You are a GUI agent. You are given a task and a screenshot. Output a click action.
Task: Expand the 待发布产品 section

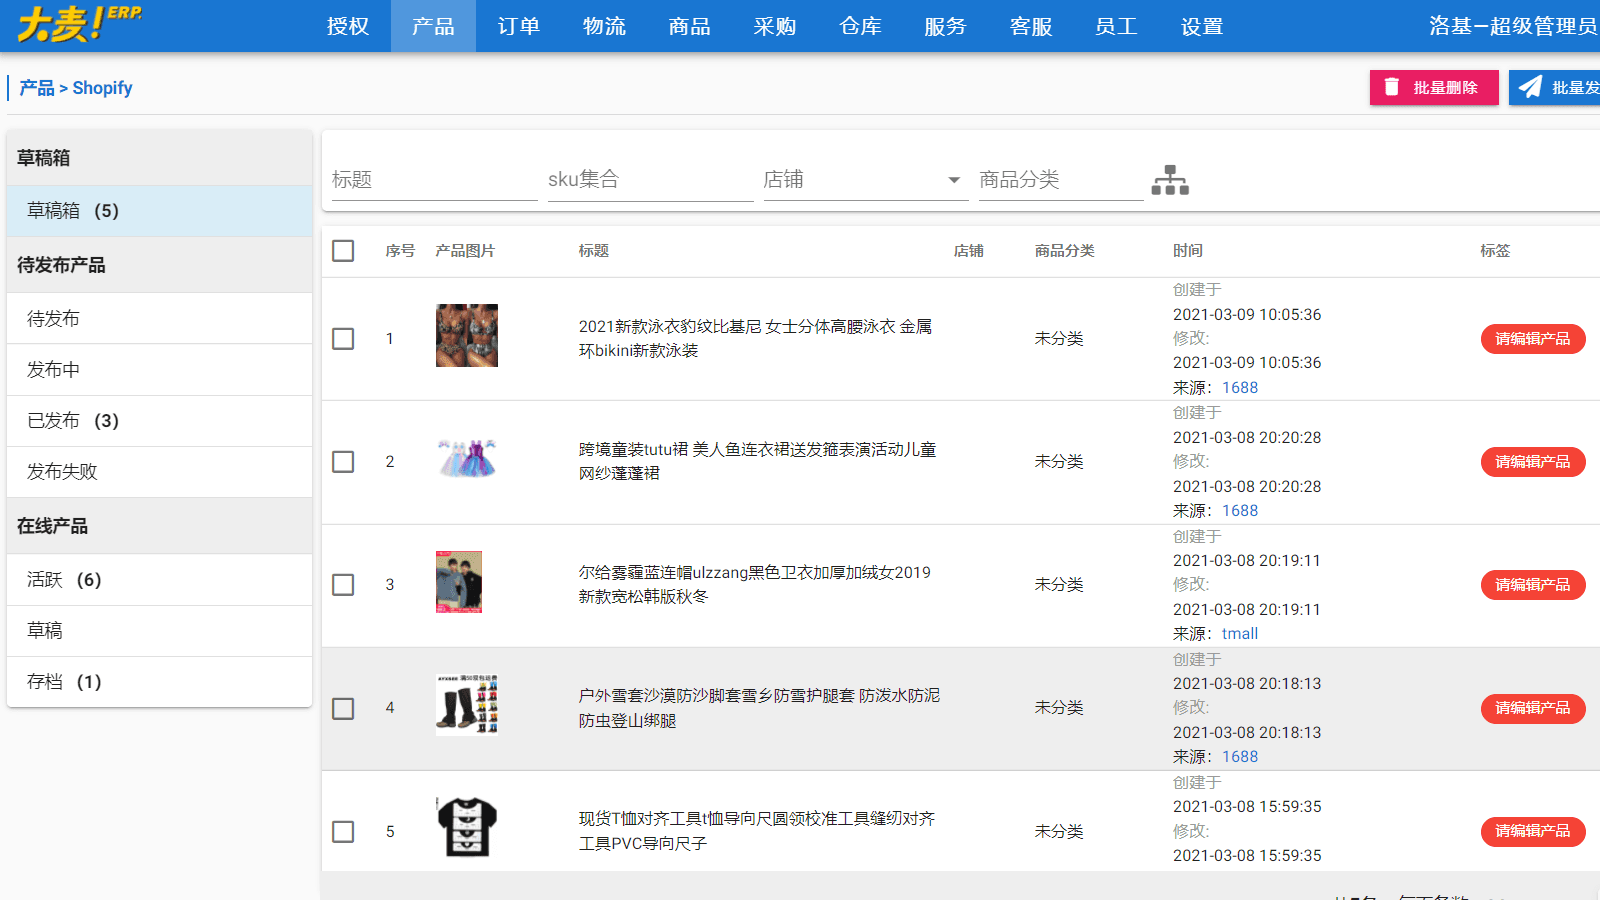[x=62, y=264]
